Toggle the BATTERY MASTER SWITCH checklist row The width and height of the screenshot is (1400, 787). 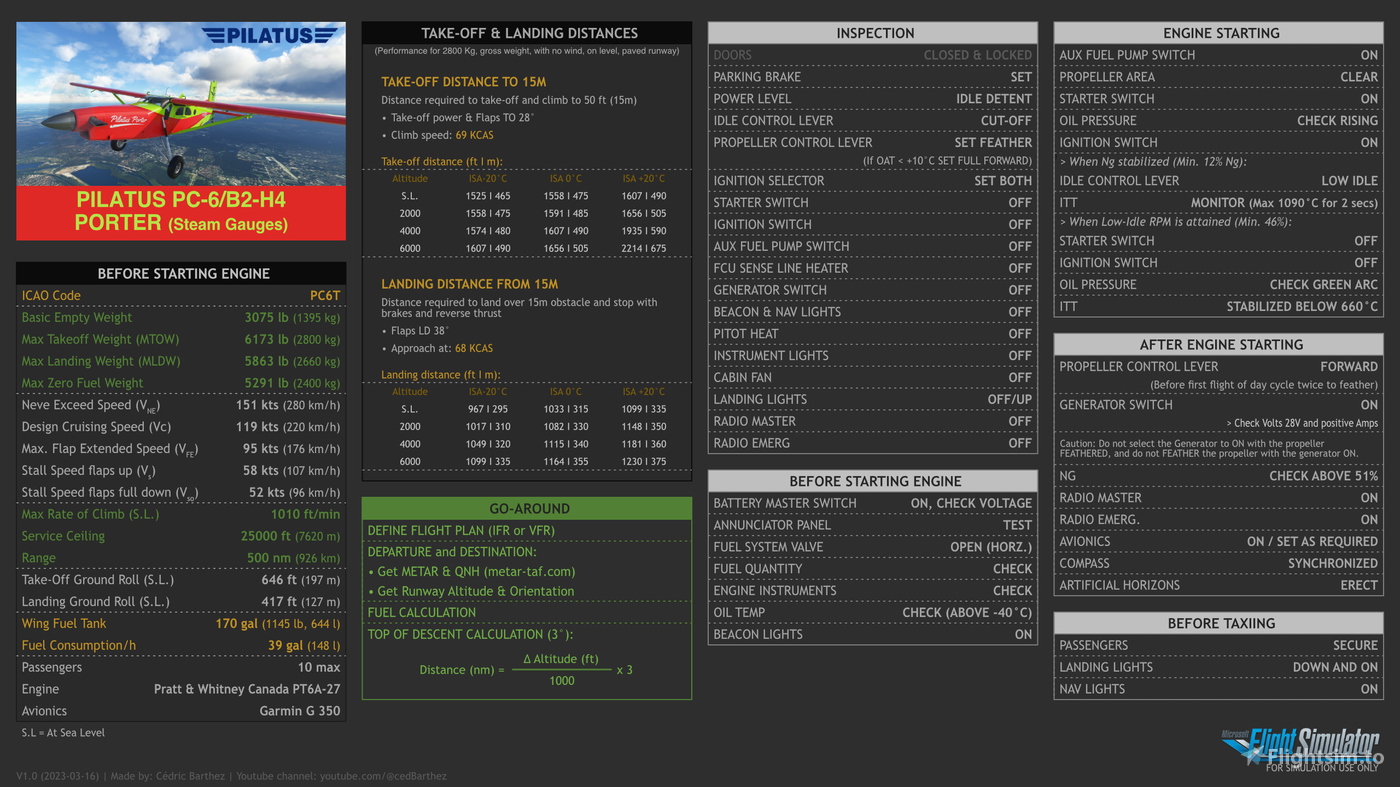pos(872,503)
